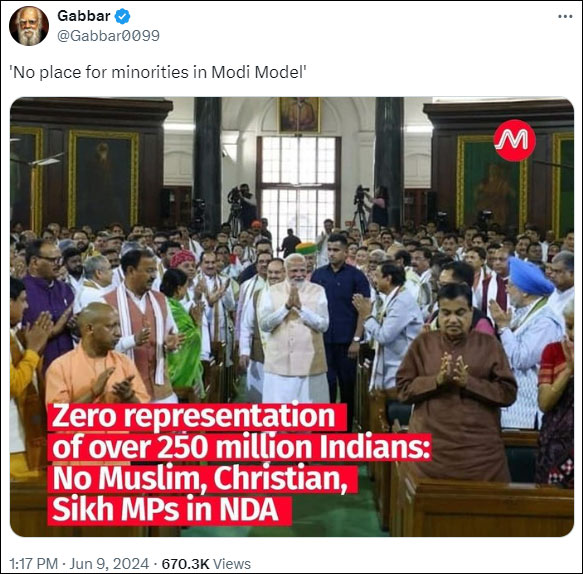
Task: Click the man in the brown kurta
Action: [455, 383]
